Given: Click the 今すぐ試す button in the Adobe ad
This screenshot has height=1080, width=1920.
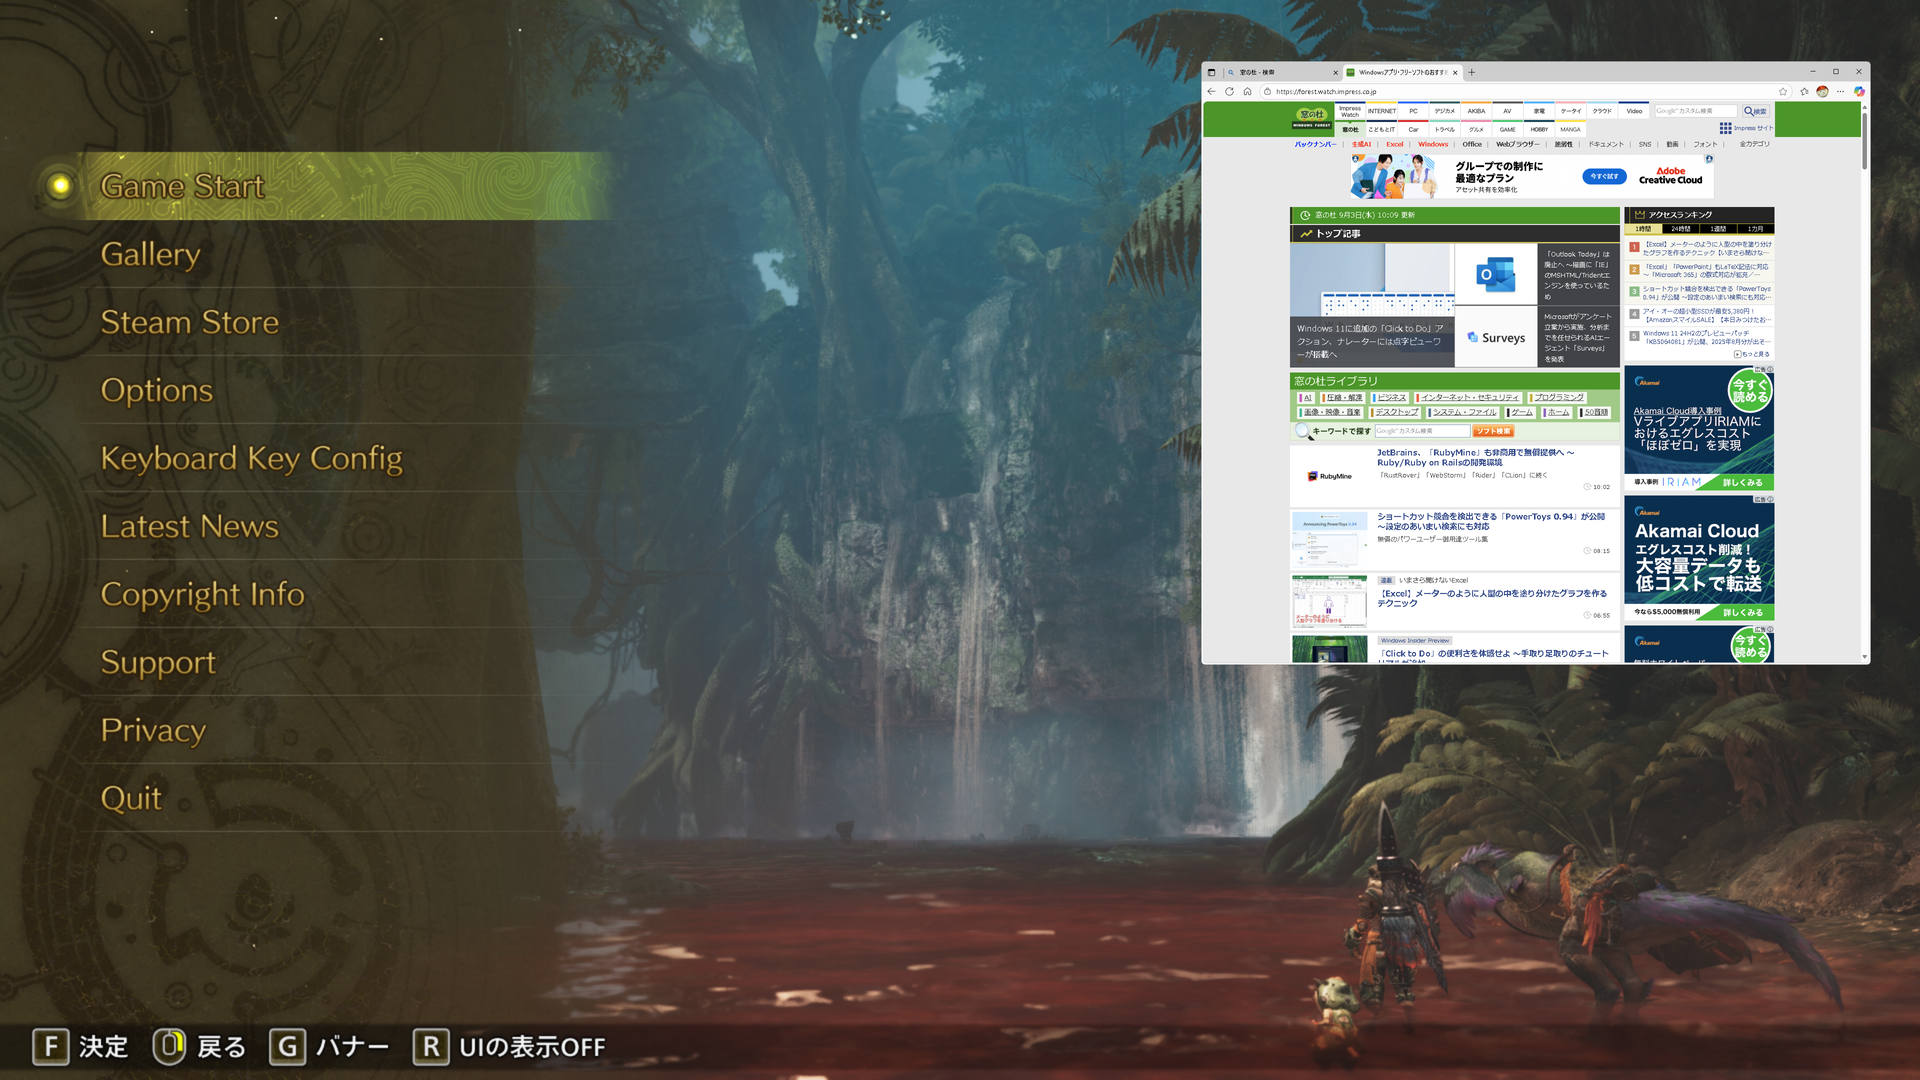Looking at the screenshot, I should 1603,176.
